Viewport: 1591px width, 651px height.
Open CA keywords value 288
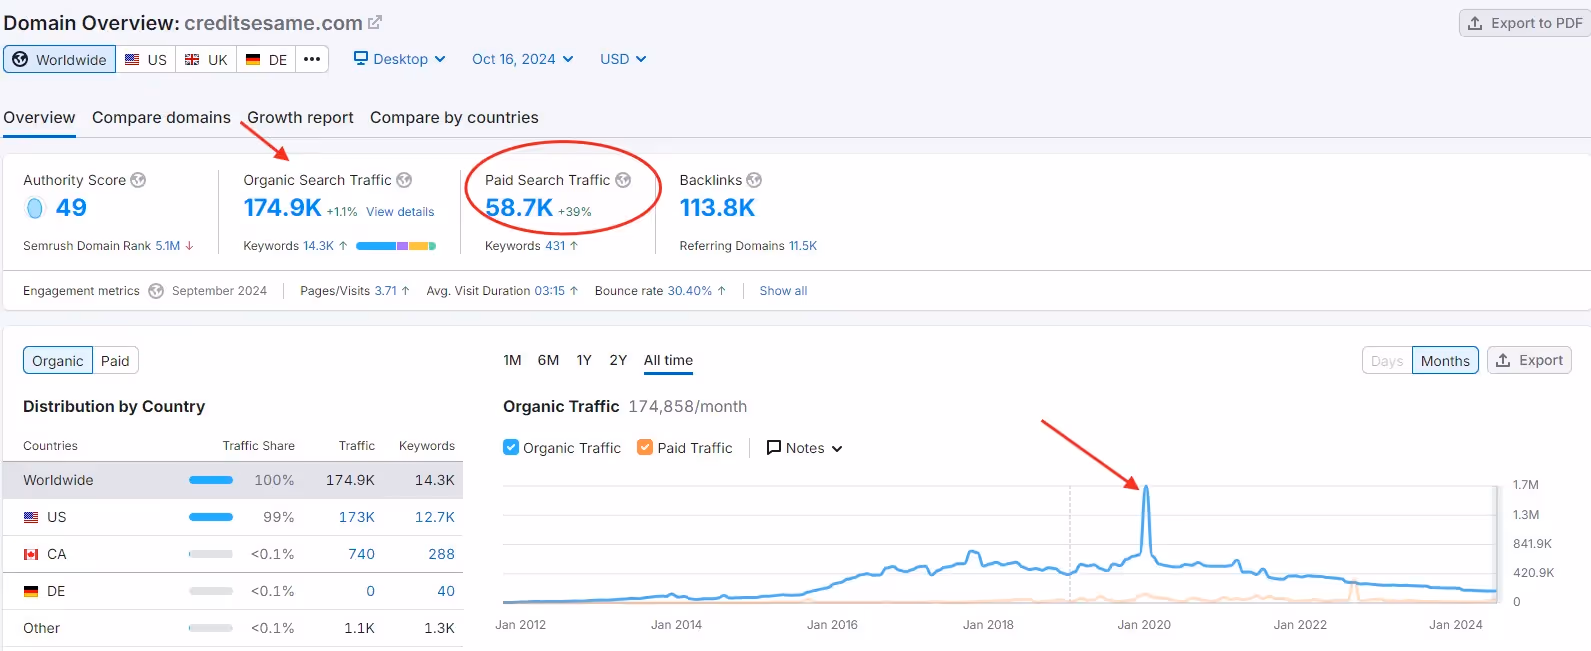pos(441,554)
